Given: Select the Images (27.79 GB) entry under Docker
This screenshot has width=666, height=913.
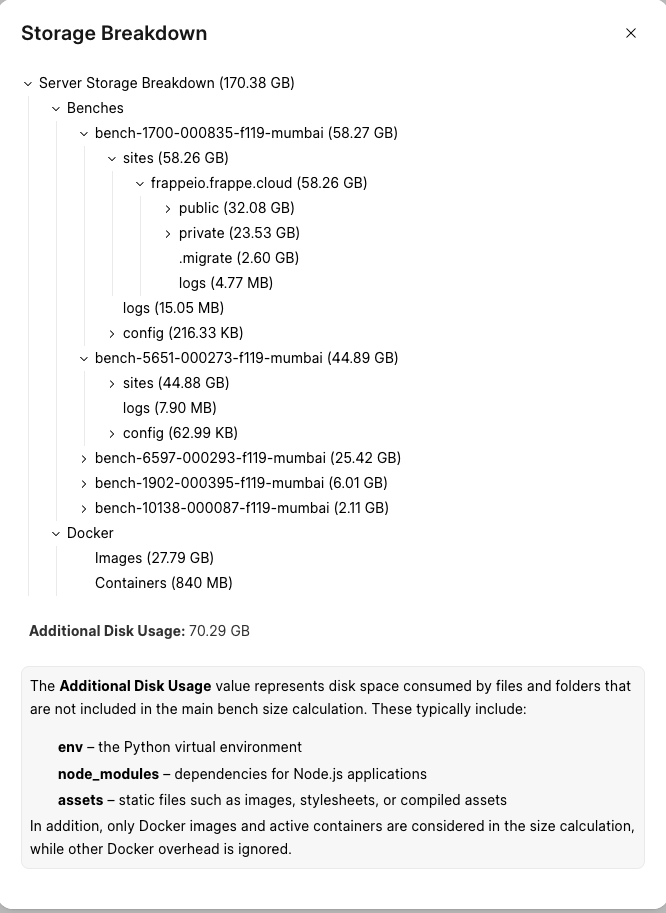Looking at the screenshot, I should click(x=154, y=558).
